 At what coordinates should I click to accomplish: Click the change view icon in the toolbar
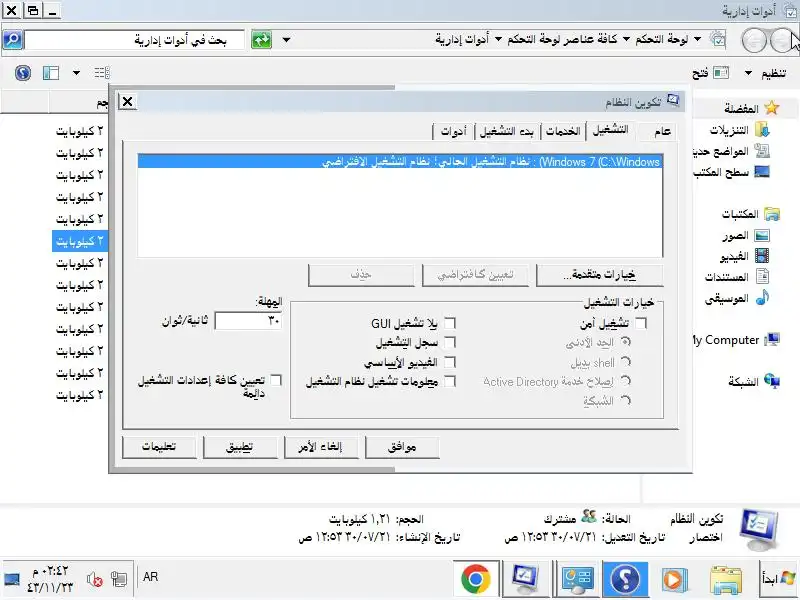pyautogui.click(x=102, y=72)
